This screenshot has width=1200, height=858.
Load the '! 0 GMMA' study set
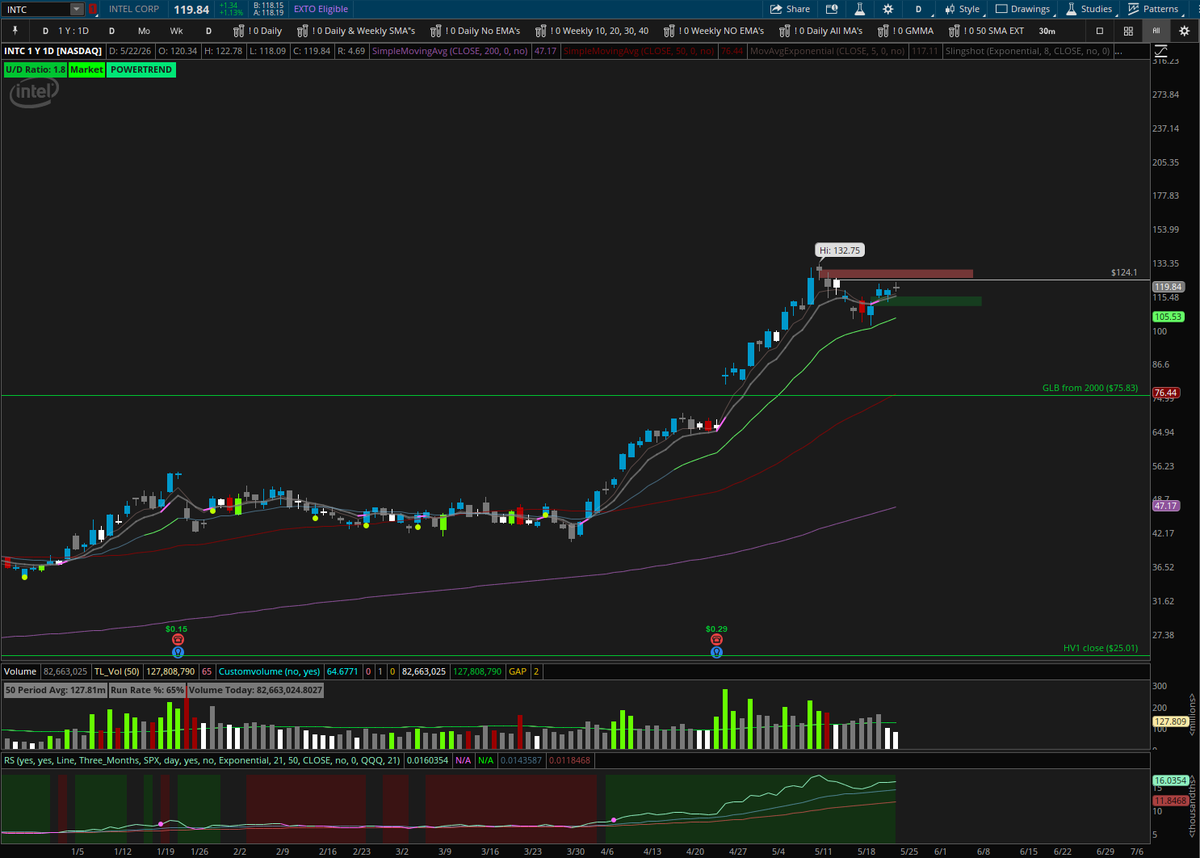click(904, 31)
